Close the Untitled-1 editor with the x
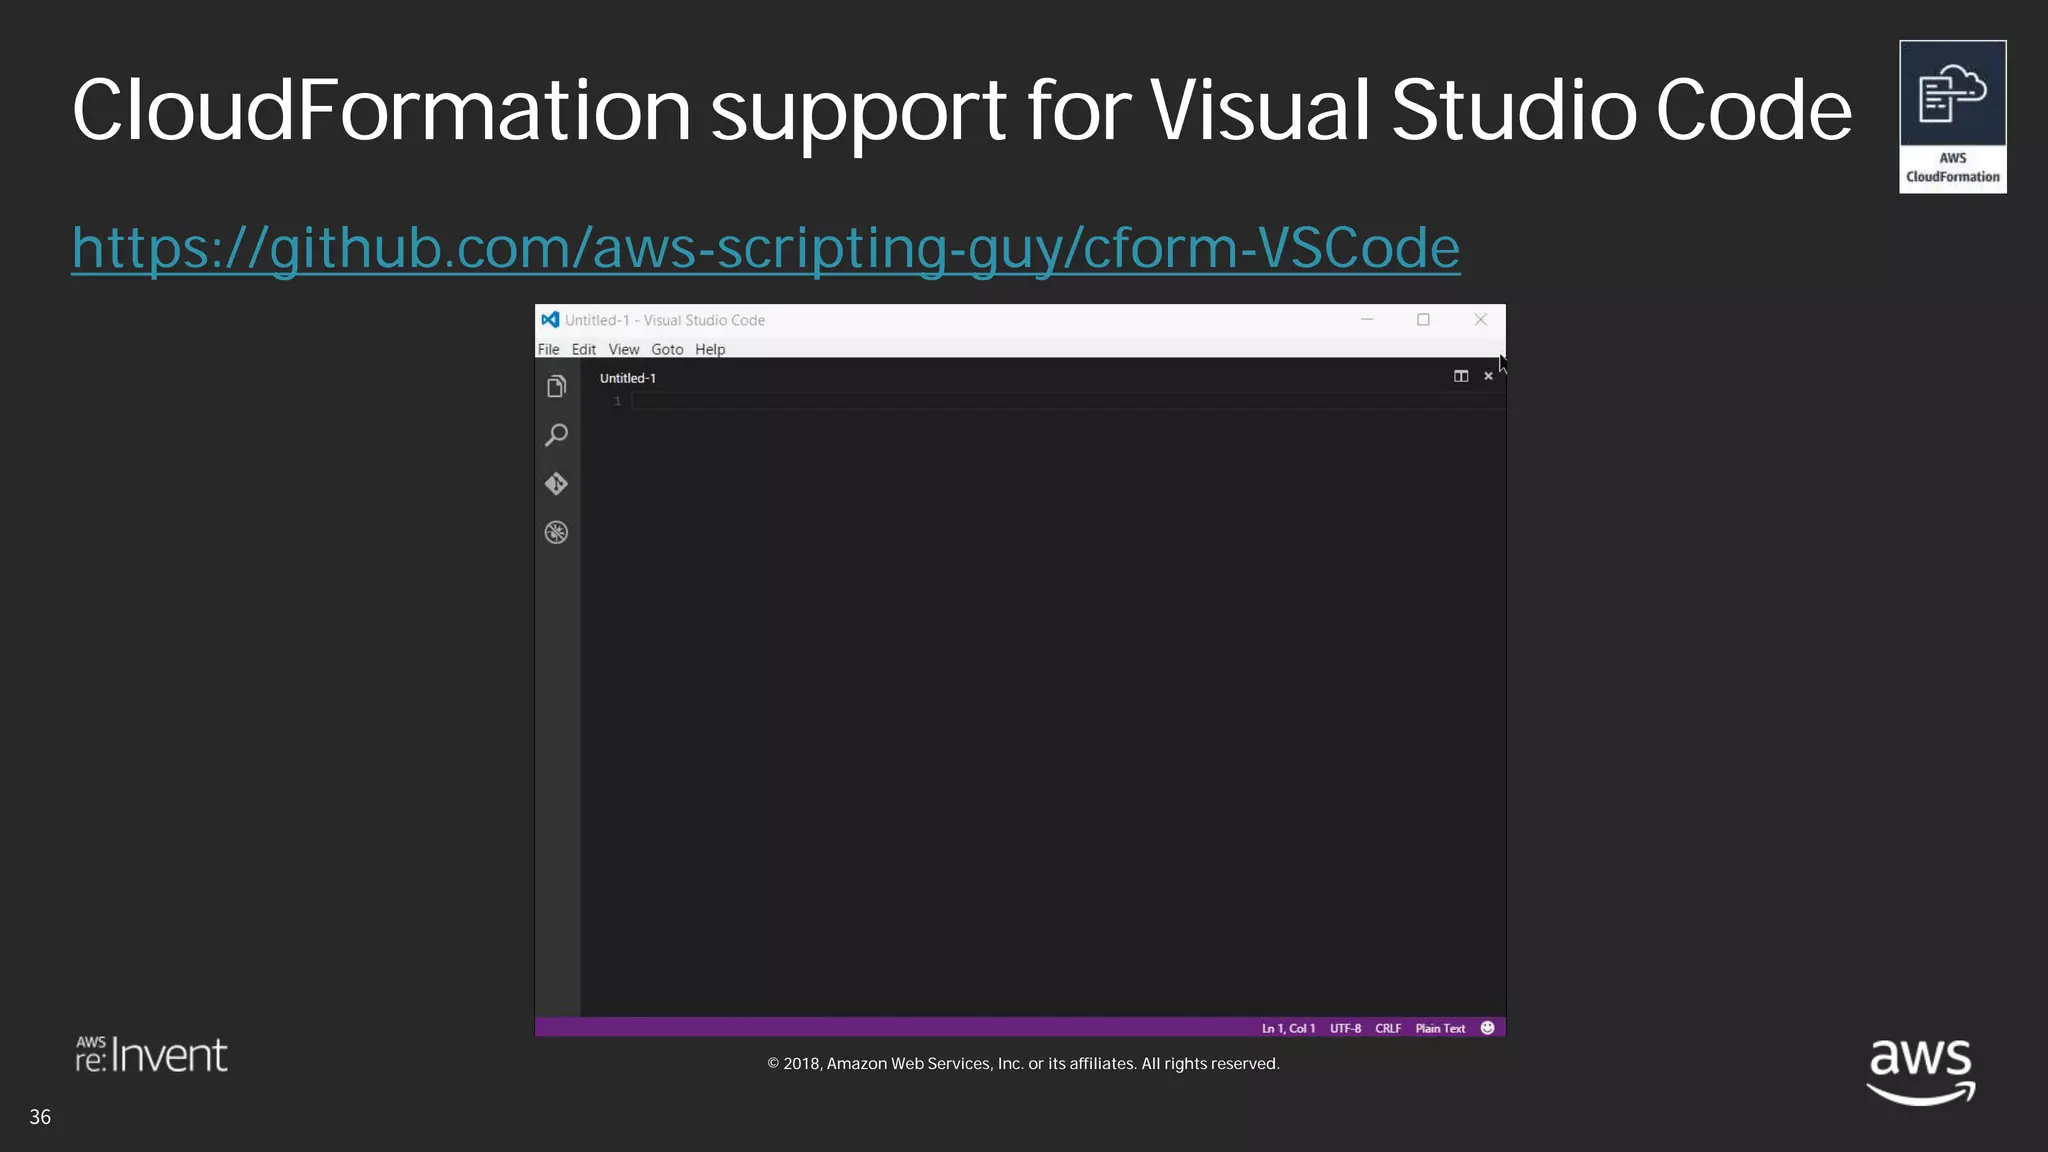This screenshot has height=1152, width=2048. coord(1488,376)
